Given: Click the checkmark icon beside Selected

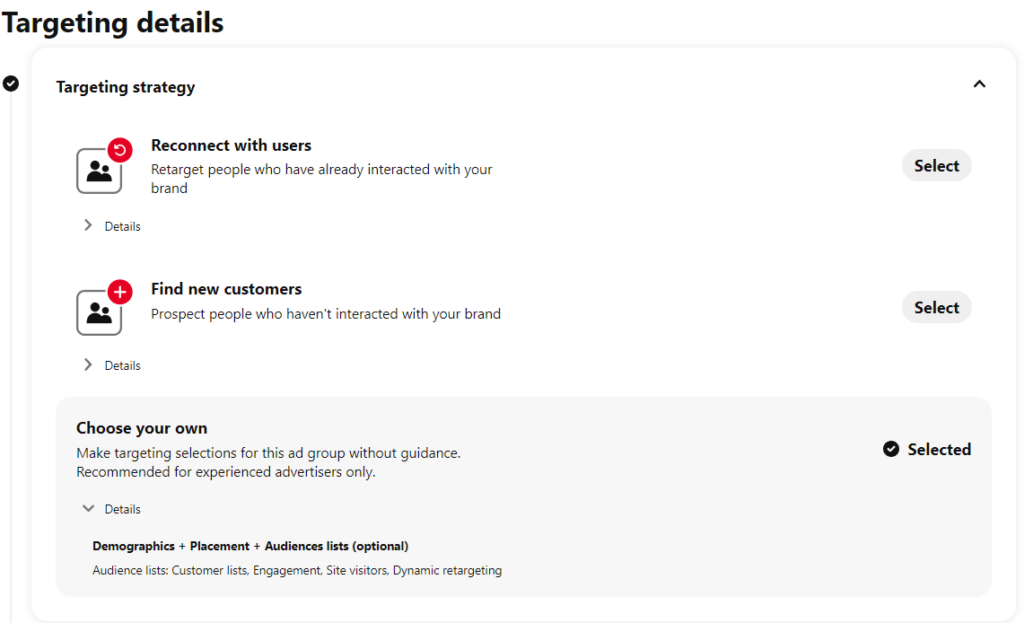Looking at the screenshot, I should [891, 450].
